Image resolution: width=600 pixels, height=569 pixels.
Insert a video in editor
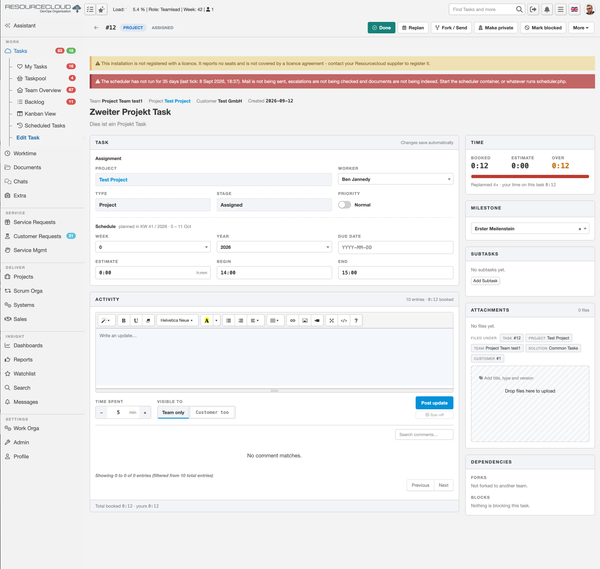click(x=317, y=320)
